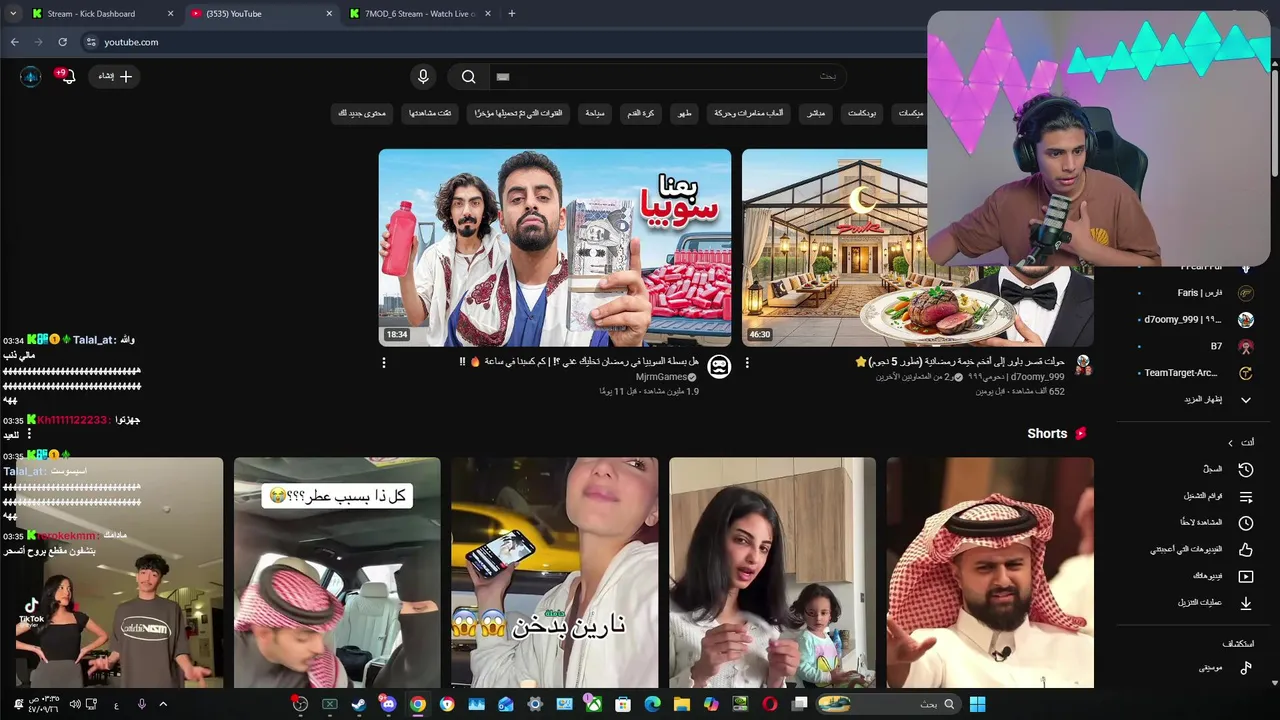
Task: Show hidden system tray icons
Action: point(163,704)
